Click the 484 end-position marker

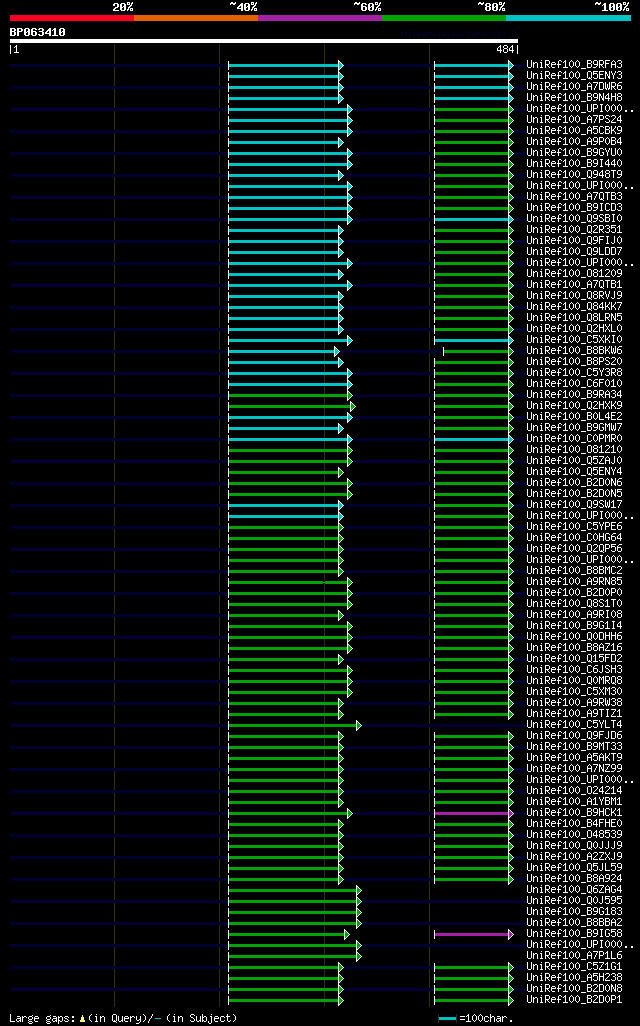(507, 49)
